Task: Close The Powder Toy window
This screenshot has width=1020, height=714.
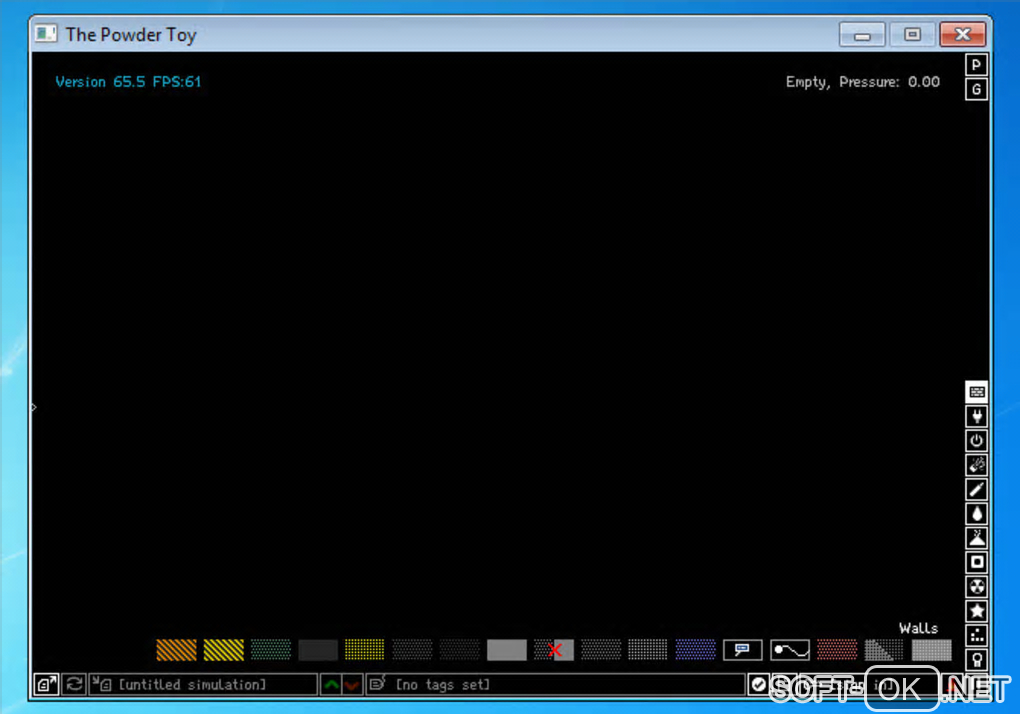Action: pyautogui.click(x=962, y=34)
